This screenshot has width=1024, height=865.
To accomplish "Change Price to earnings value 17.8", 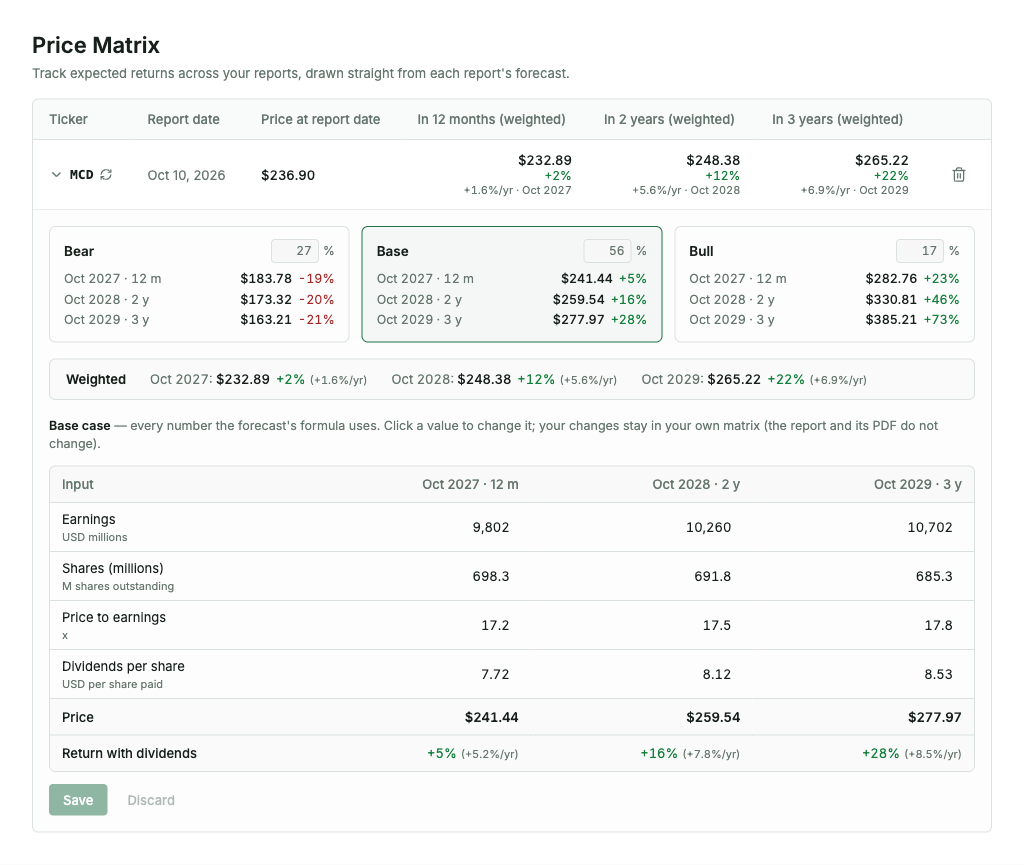I will 938,625.
